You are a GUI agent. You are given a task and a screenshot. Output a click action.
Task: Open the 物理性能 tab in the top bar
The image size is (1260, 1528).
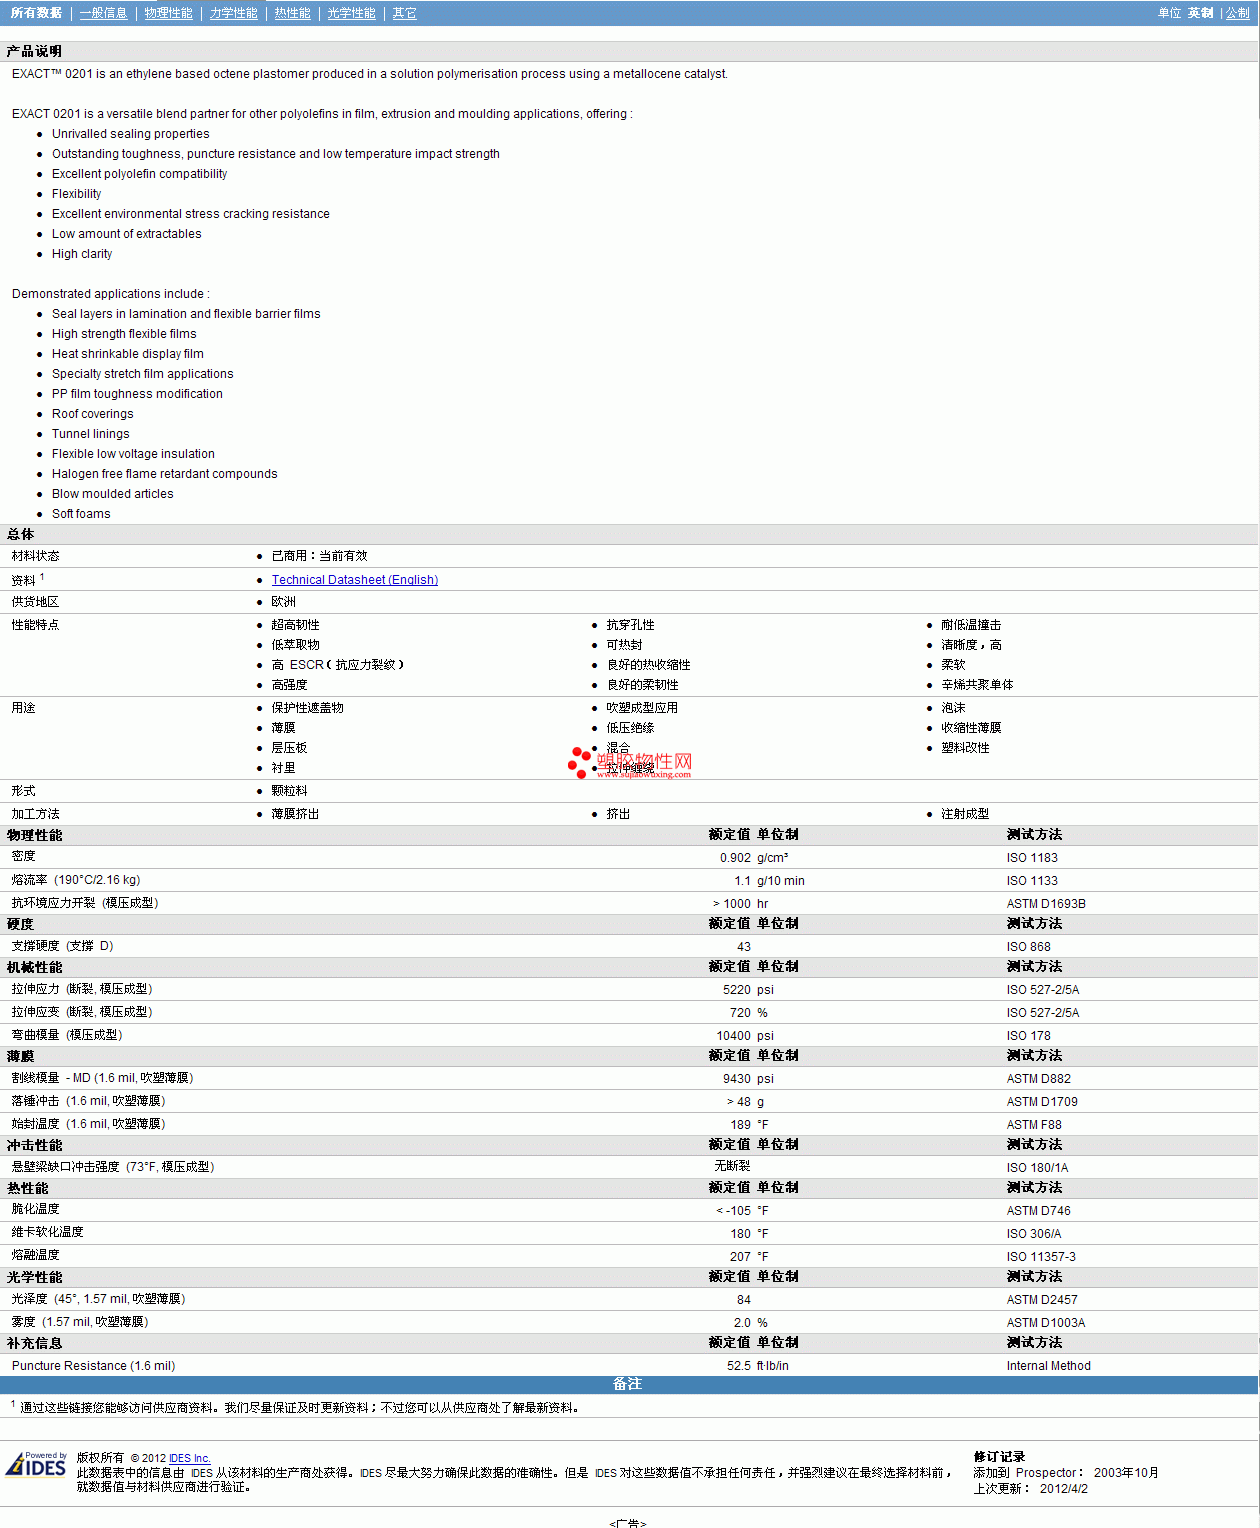[x=168, y=13]
